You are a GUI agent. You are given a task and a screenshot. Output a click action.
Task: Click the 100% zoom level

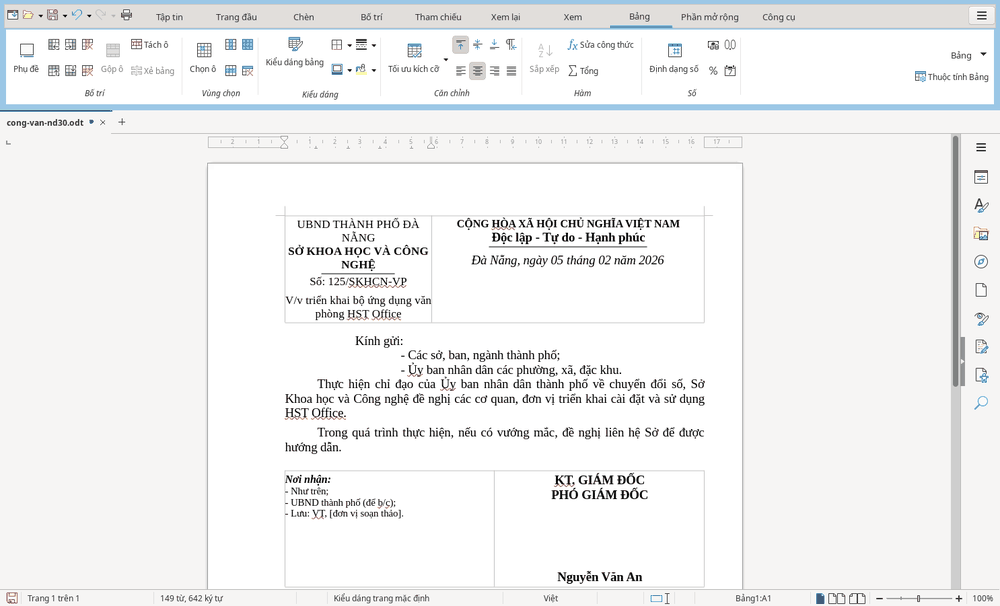(982, 598)
